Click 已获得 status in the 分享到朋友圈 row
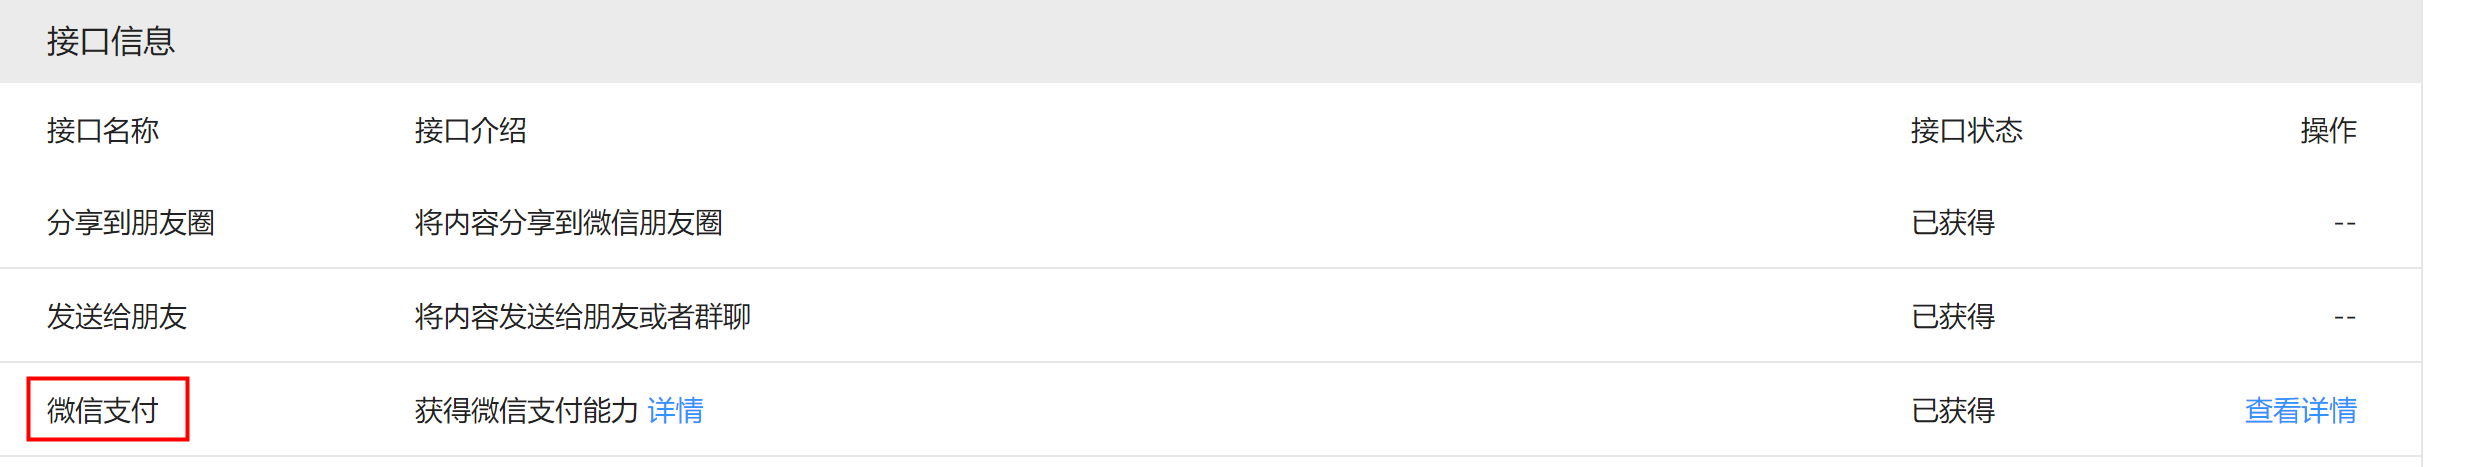Image resolution: width=2470 pixels, height=467 pixels. pos(1953,222)
